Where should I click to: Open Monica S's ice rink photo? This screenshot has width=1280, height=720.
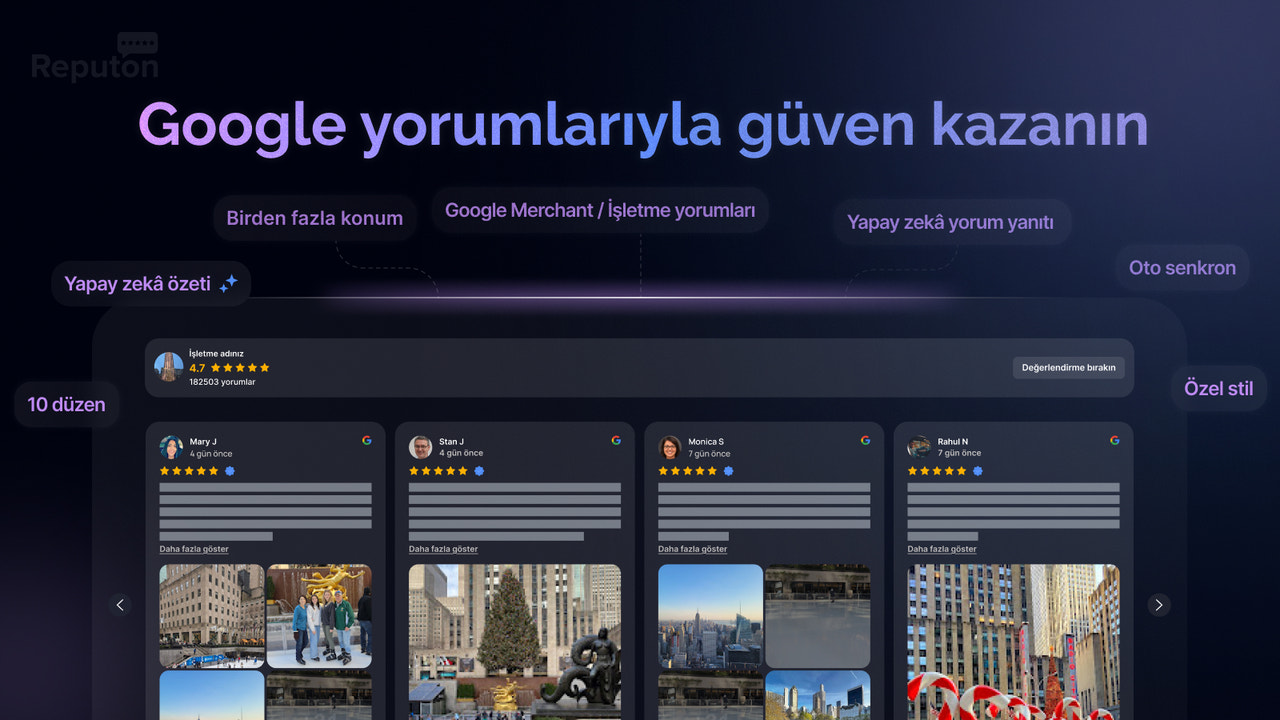pos(818,616)
